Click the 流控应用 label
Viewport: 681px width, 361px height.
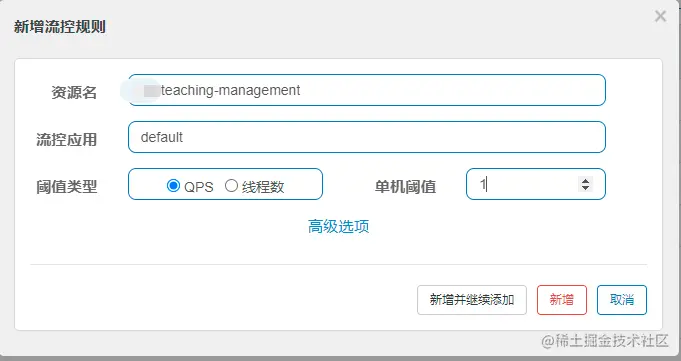tap(66, 139)
